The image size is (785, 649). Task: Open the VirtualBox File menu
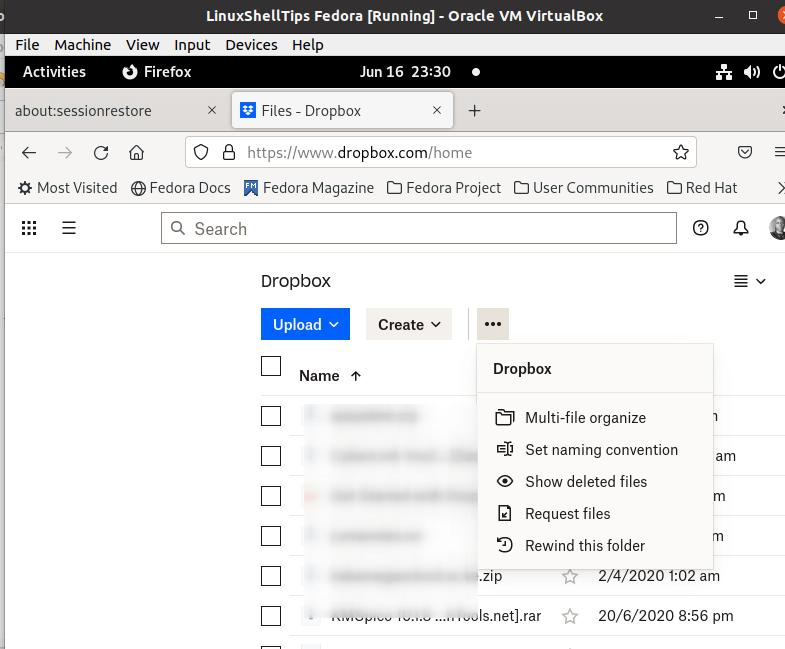(x=27, y=45)
